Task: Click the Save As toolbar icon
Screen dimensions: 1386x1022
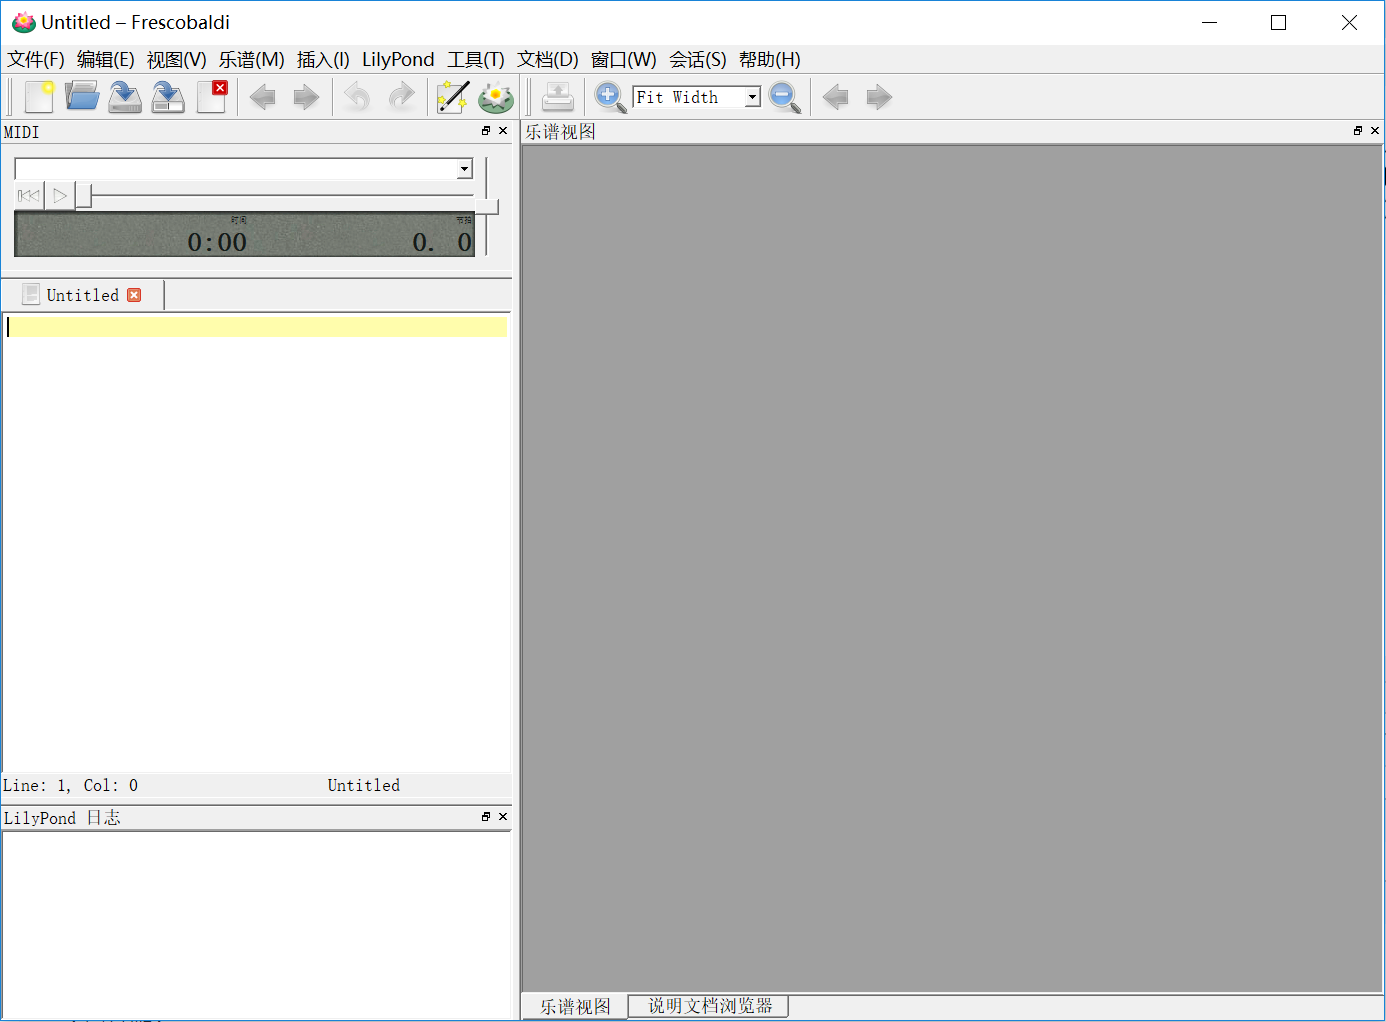Action: (168, 97)
